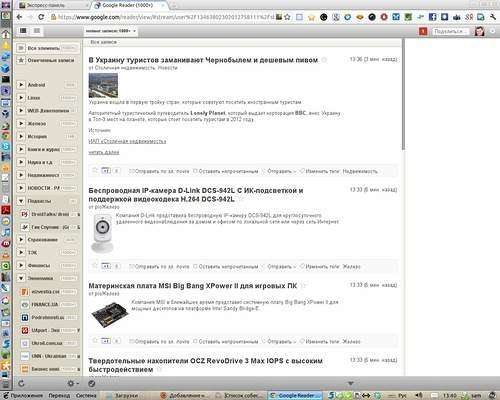Image resolution: width=500 pixels, height=400 pixels.
Task: Click the Поделиться share button
Action: [x=450, y=31]
